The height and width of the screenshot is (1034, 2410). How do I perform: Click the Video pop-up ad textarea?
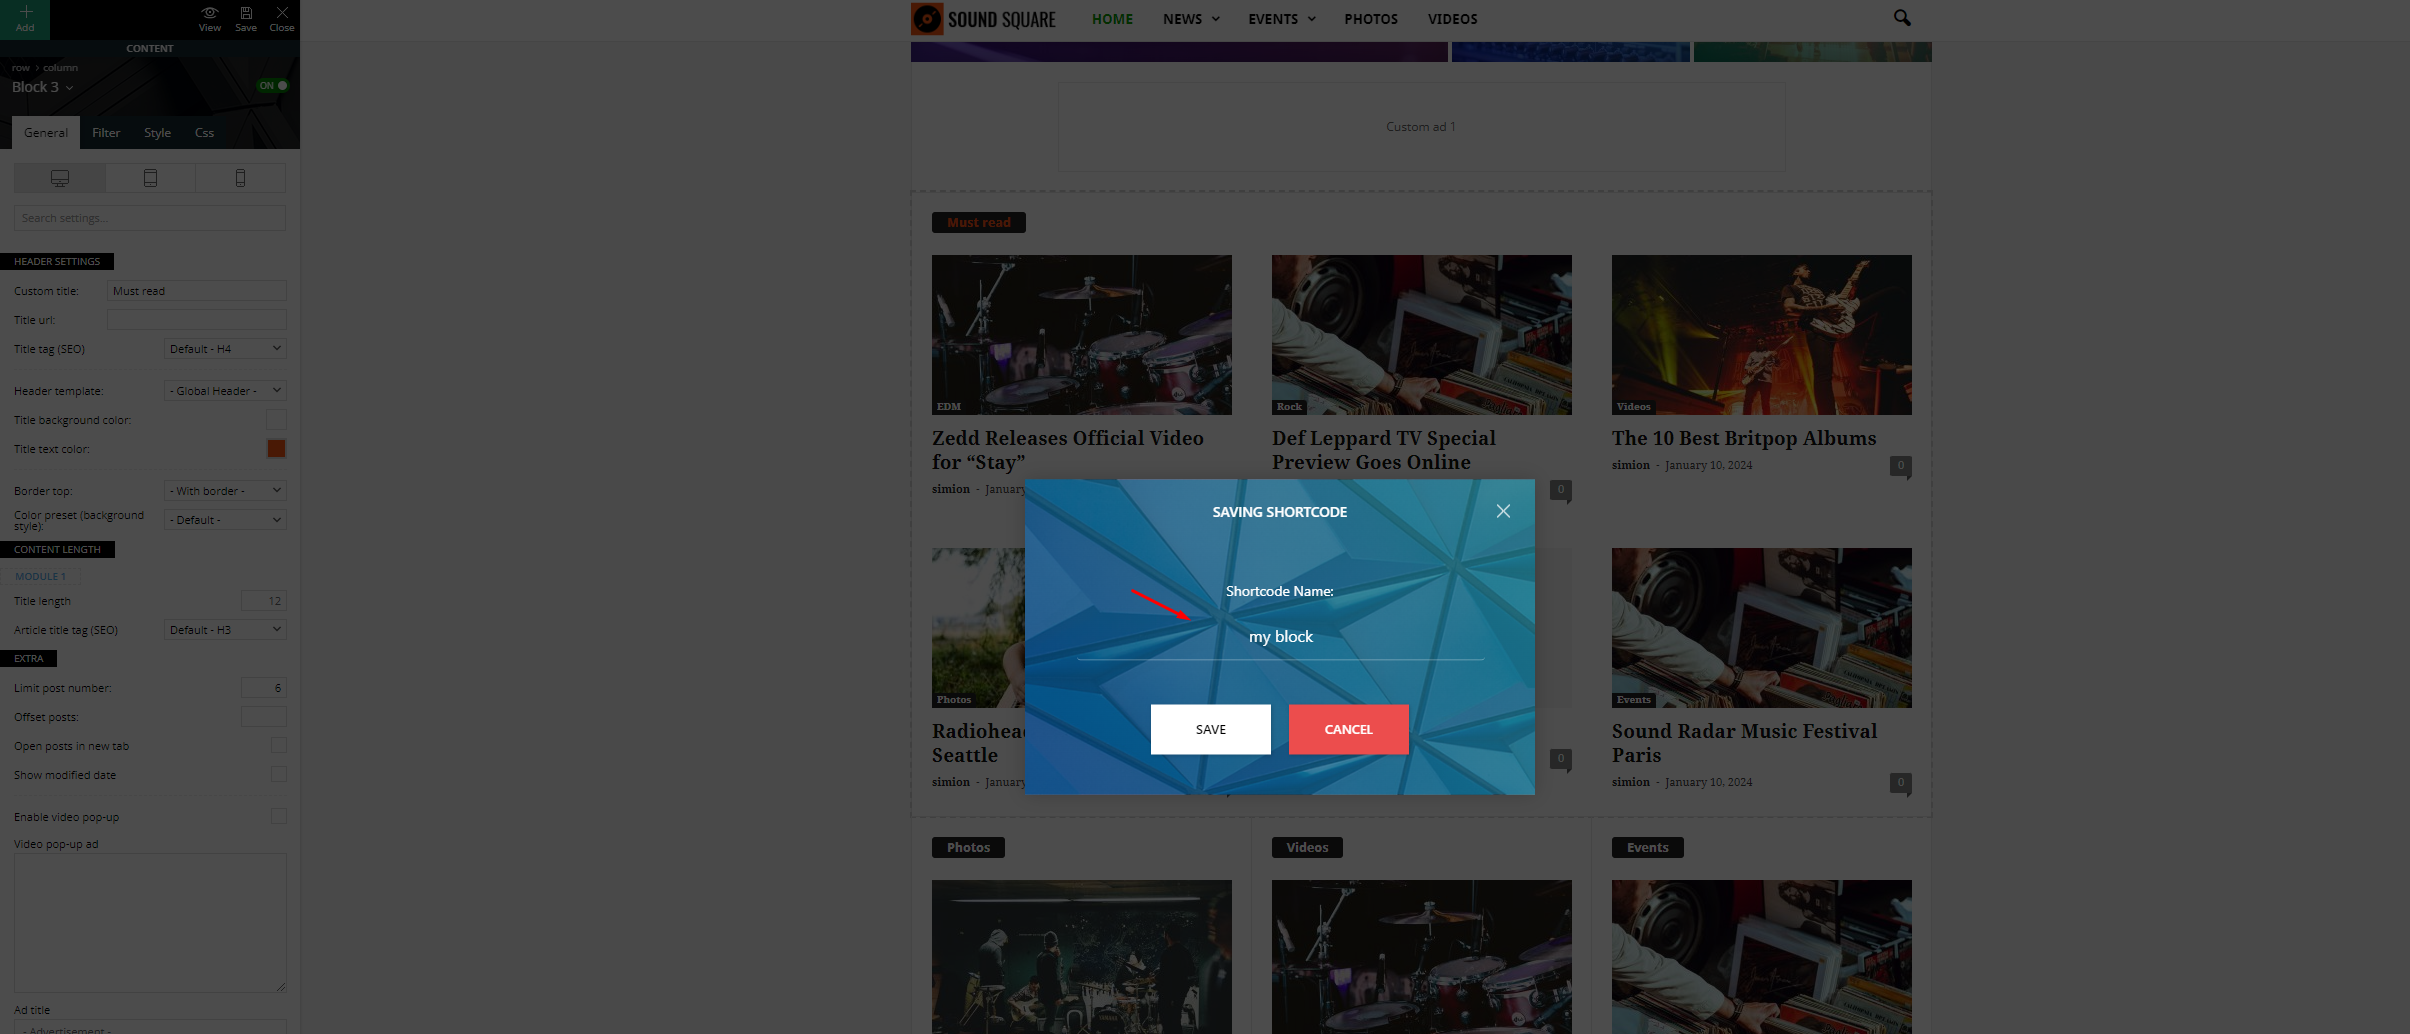click(x=150, y=923)
